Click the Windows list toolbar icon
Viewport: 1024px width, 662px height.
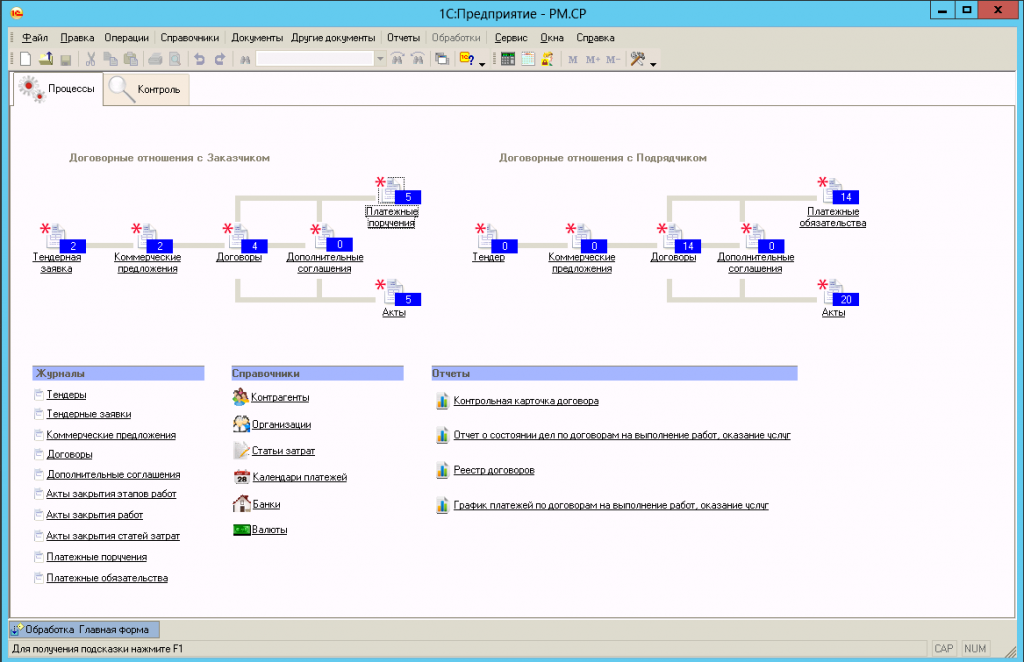tap(442, 59)
